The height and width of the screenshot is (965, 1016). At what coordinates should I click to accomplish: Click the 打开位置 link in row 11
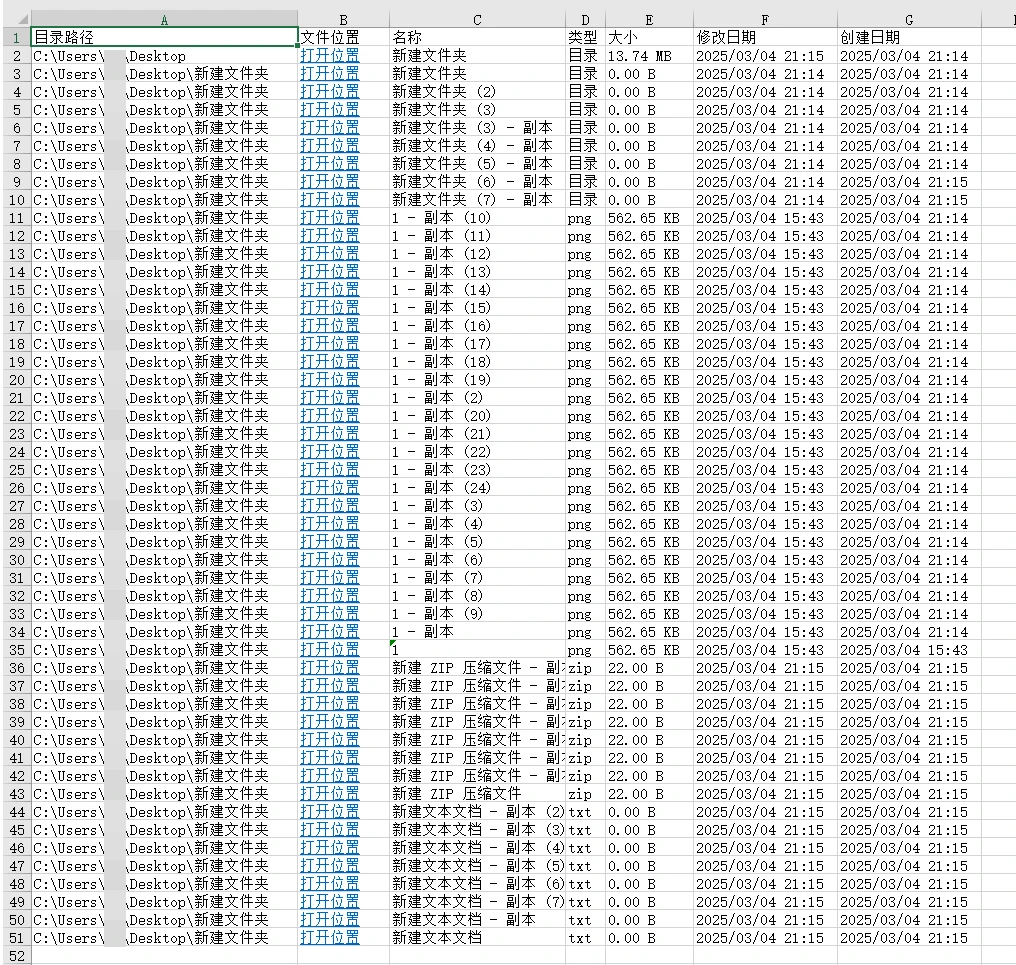(x=329, y=218)
